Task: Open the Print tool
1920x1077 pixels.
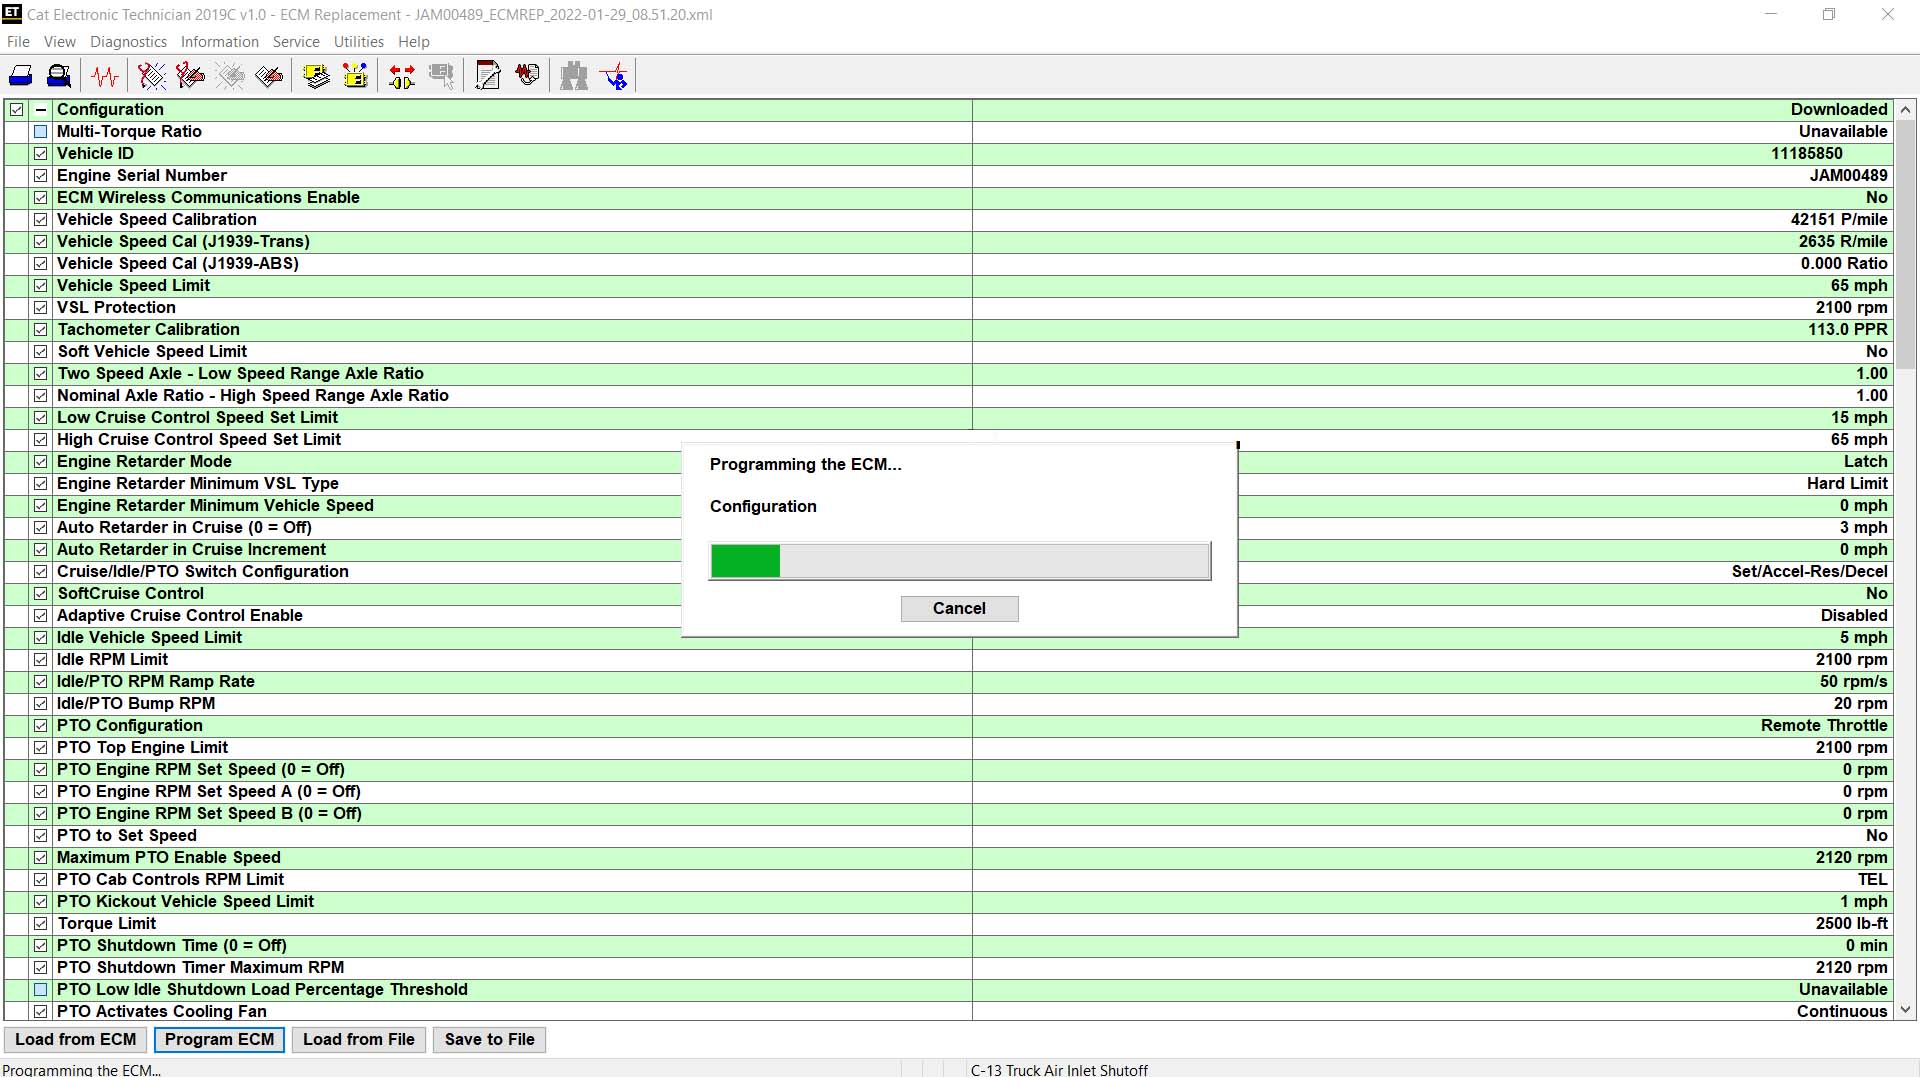Action: 20,75
